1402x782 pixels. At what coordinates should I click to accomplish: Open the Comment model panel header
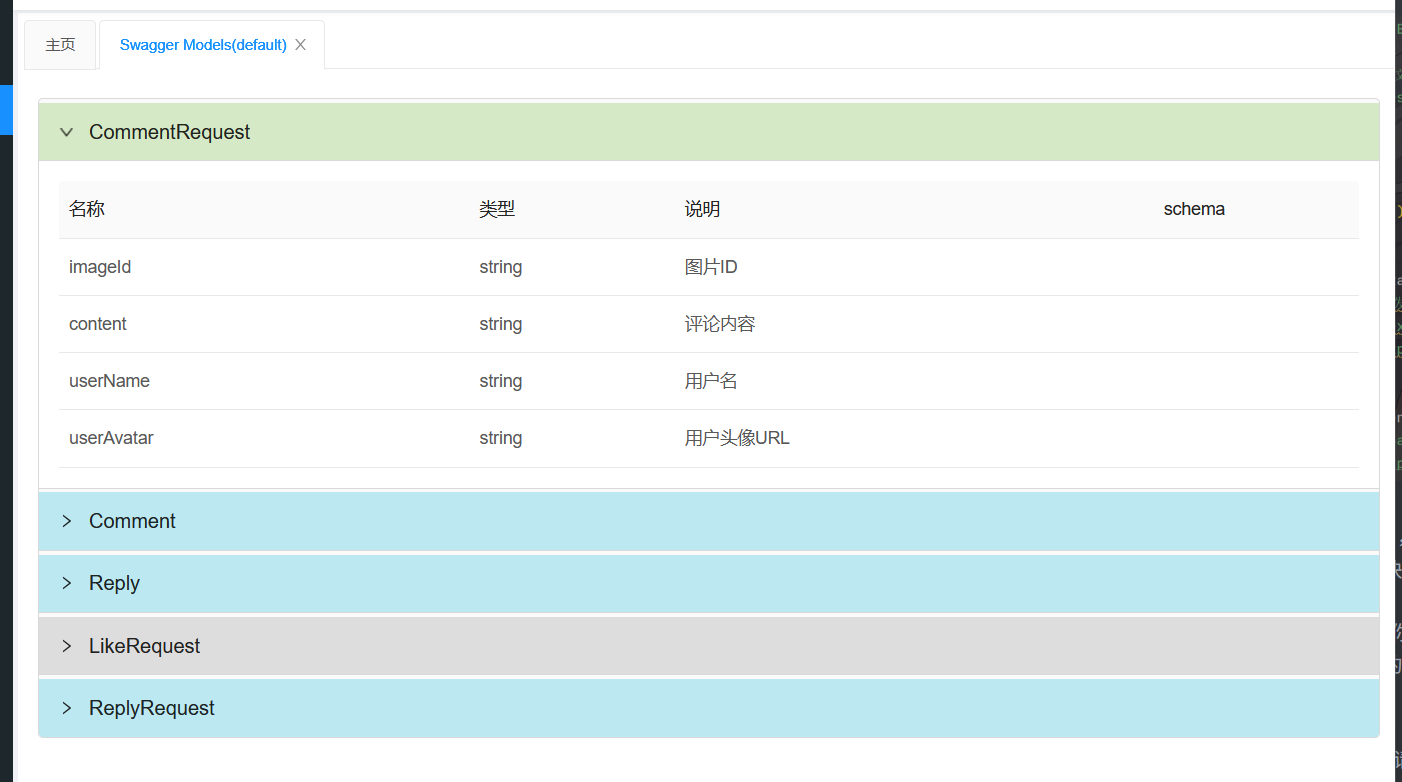pos(132,521)
